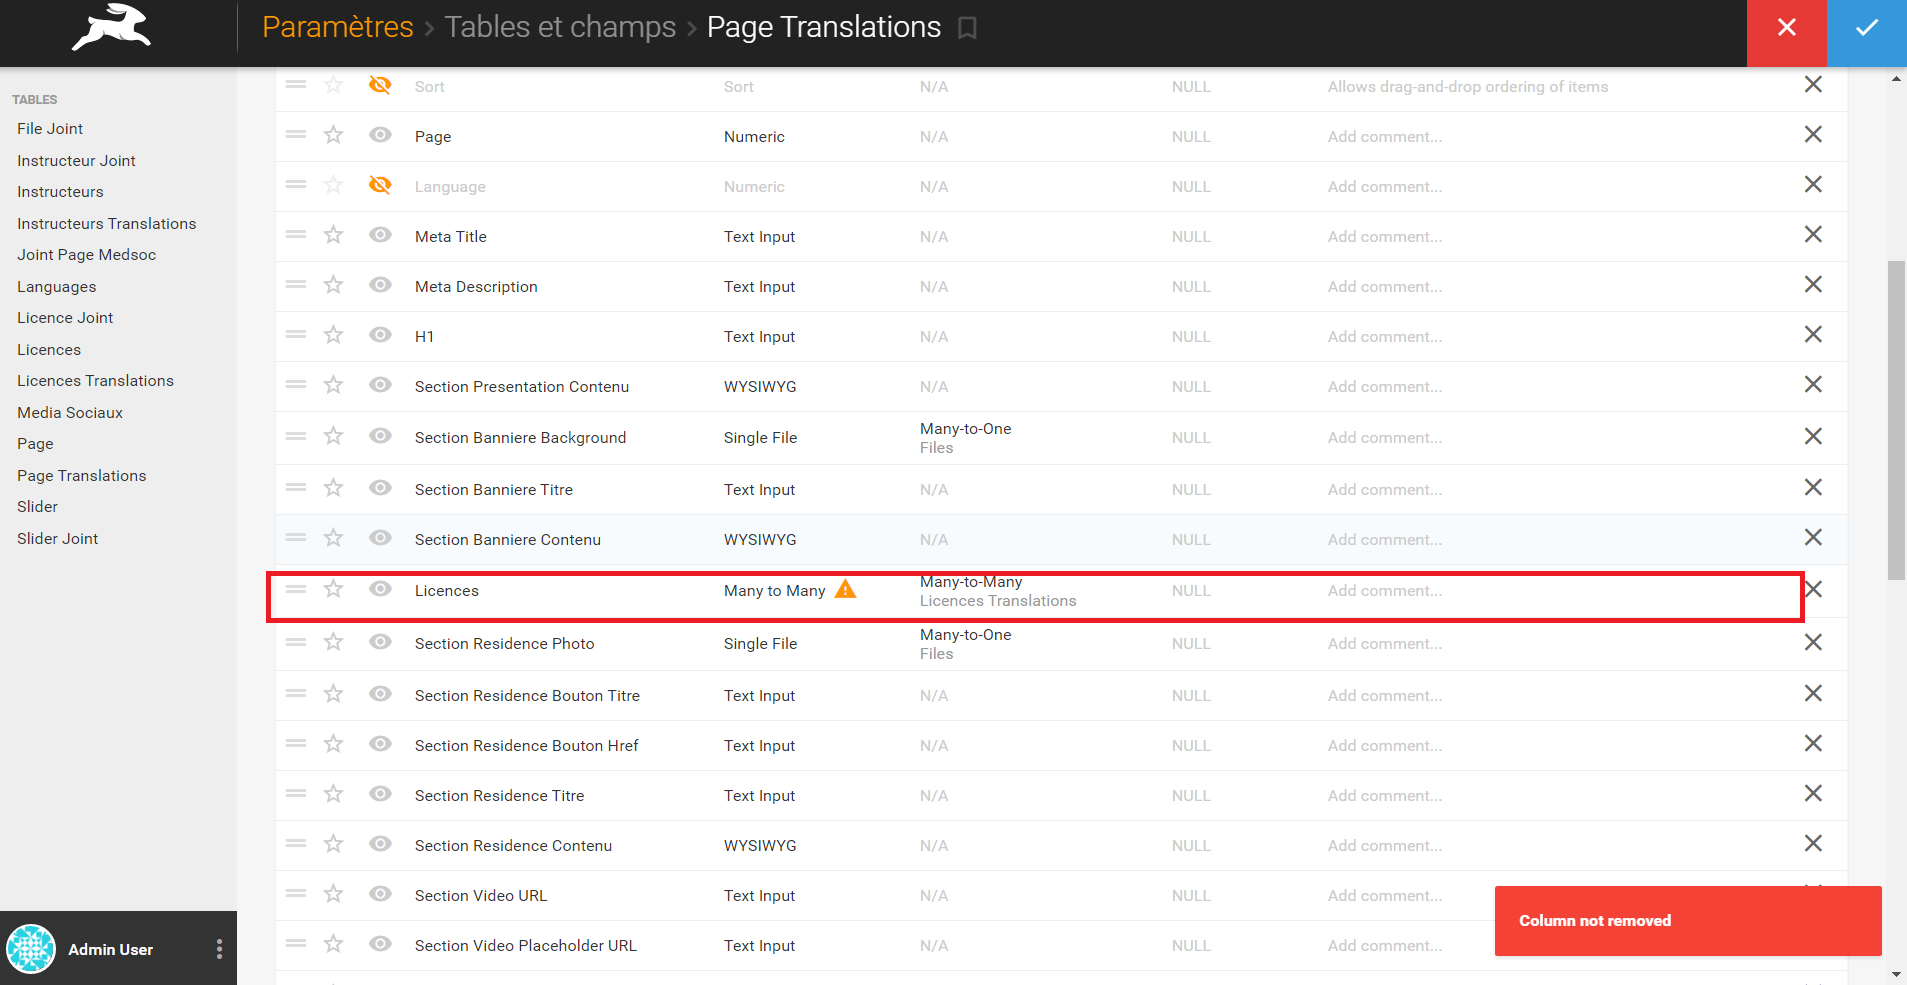Star the H1 field
The height and width of the screenshot is (985, 1907).
333,335
